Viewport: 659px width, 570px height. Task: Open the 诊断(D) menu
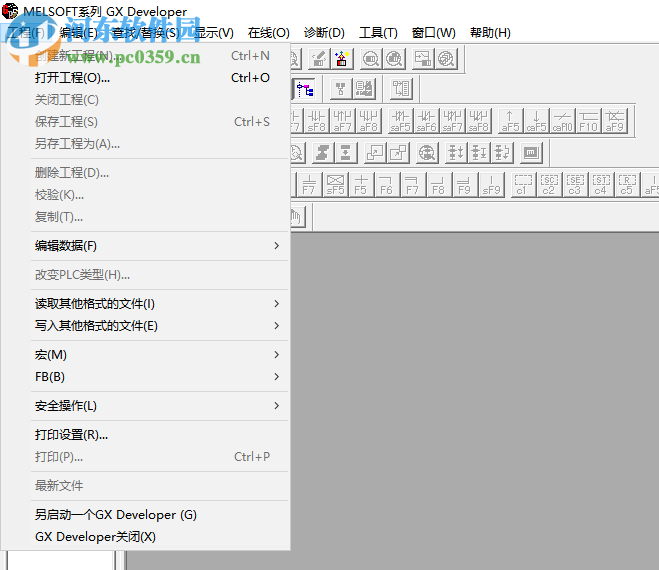coord(324,33)
